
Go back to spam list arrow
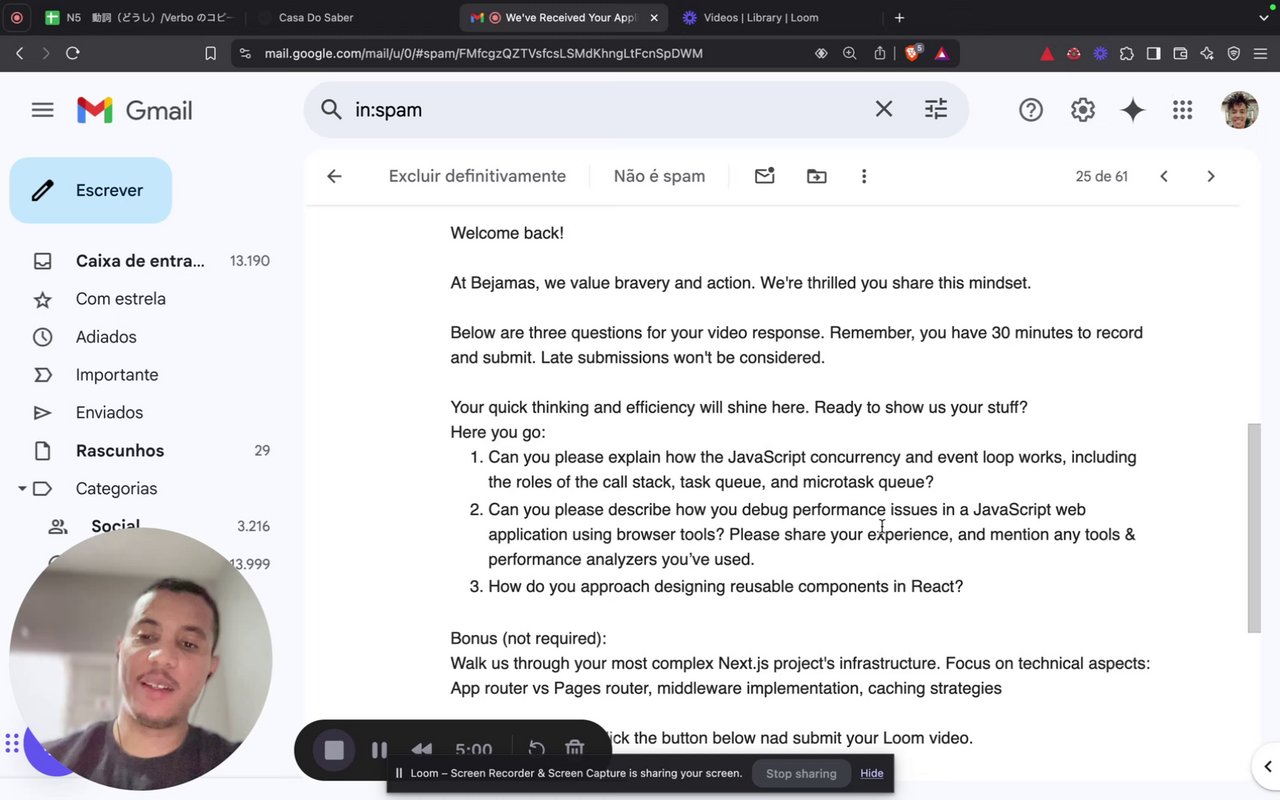point(334,176)
